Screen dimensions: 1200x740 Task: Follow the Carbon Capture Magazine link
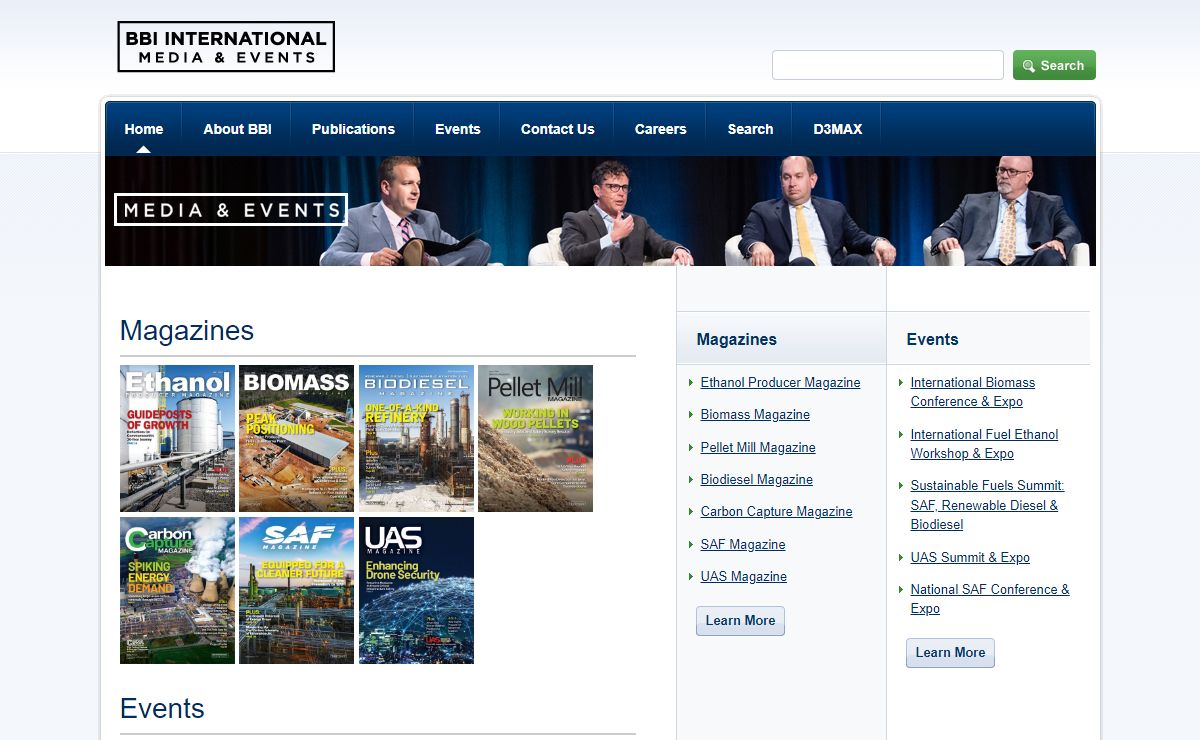tap(776, 511)
